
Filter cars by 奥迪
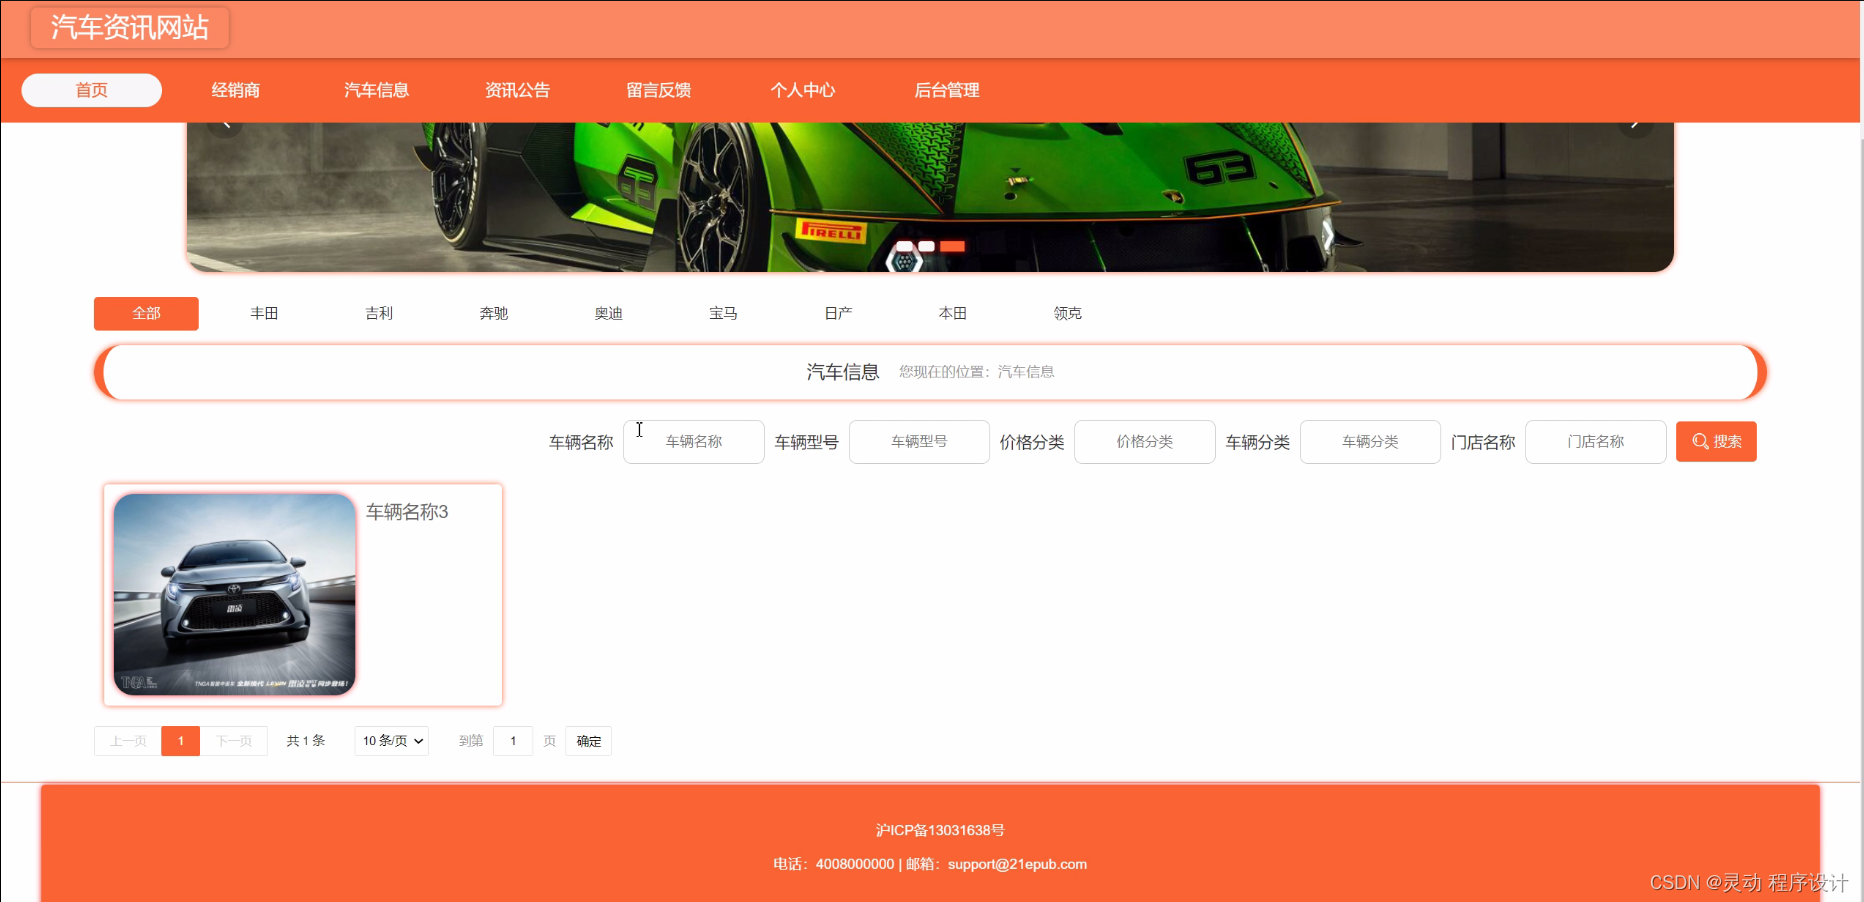609,313
